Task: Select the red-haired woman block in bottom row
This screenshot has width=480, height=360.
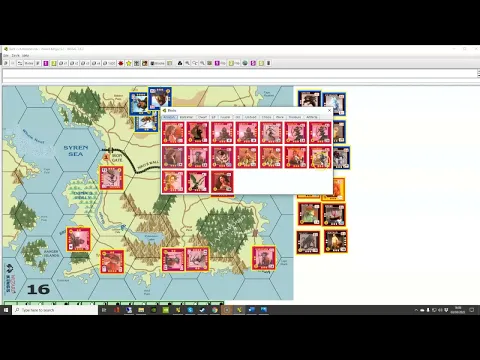Action: coord(173,182)
